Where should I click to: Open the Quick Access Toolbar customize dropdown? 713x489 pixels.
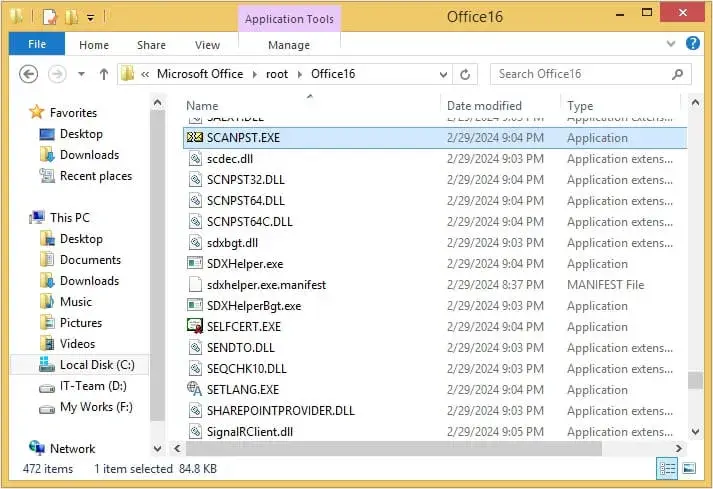pos(90,18)
